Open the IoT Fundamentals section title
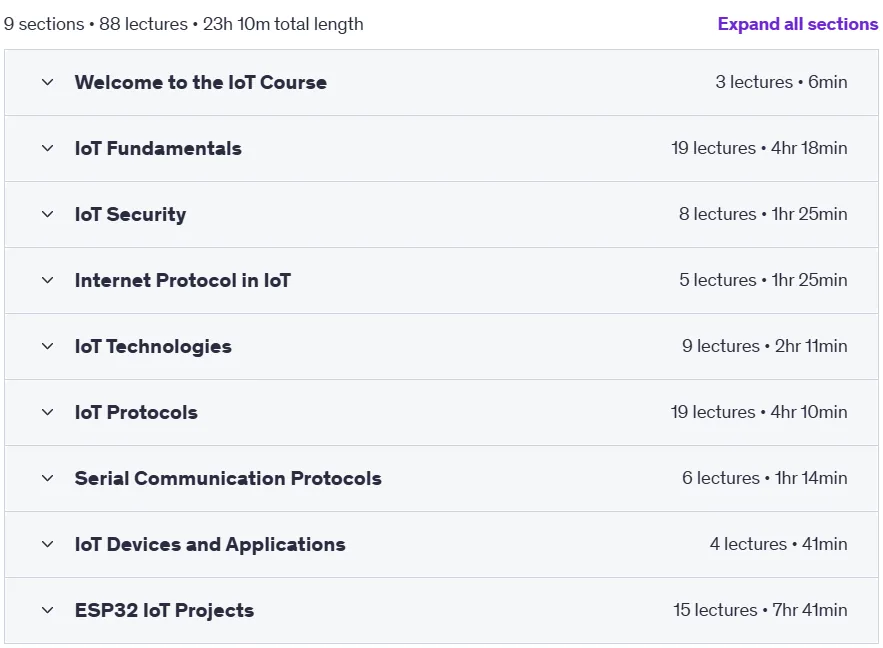883x648 pixels. point(158,148)
